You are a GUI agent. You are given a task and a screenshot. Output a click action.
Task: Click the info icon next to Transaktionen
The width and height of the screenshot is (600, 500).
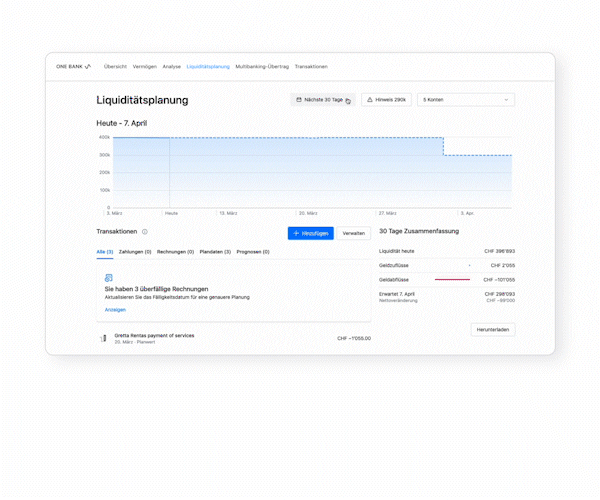tap(145, 231)
